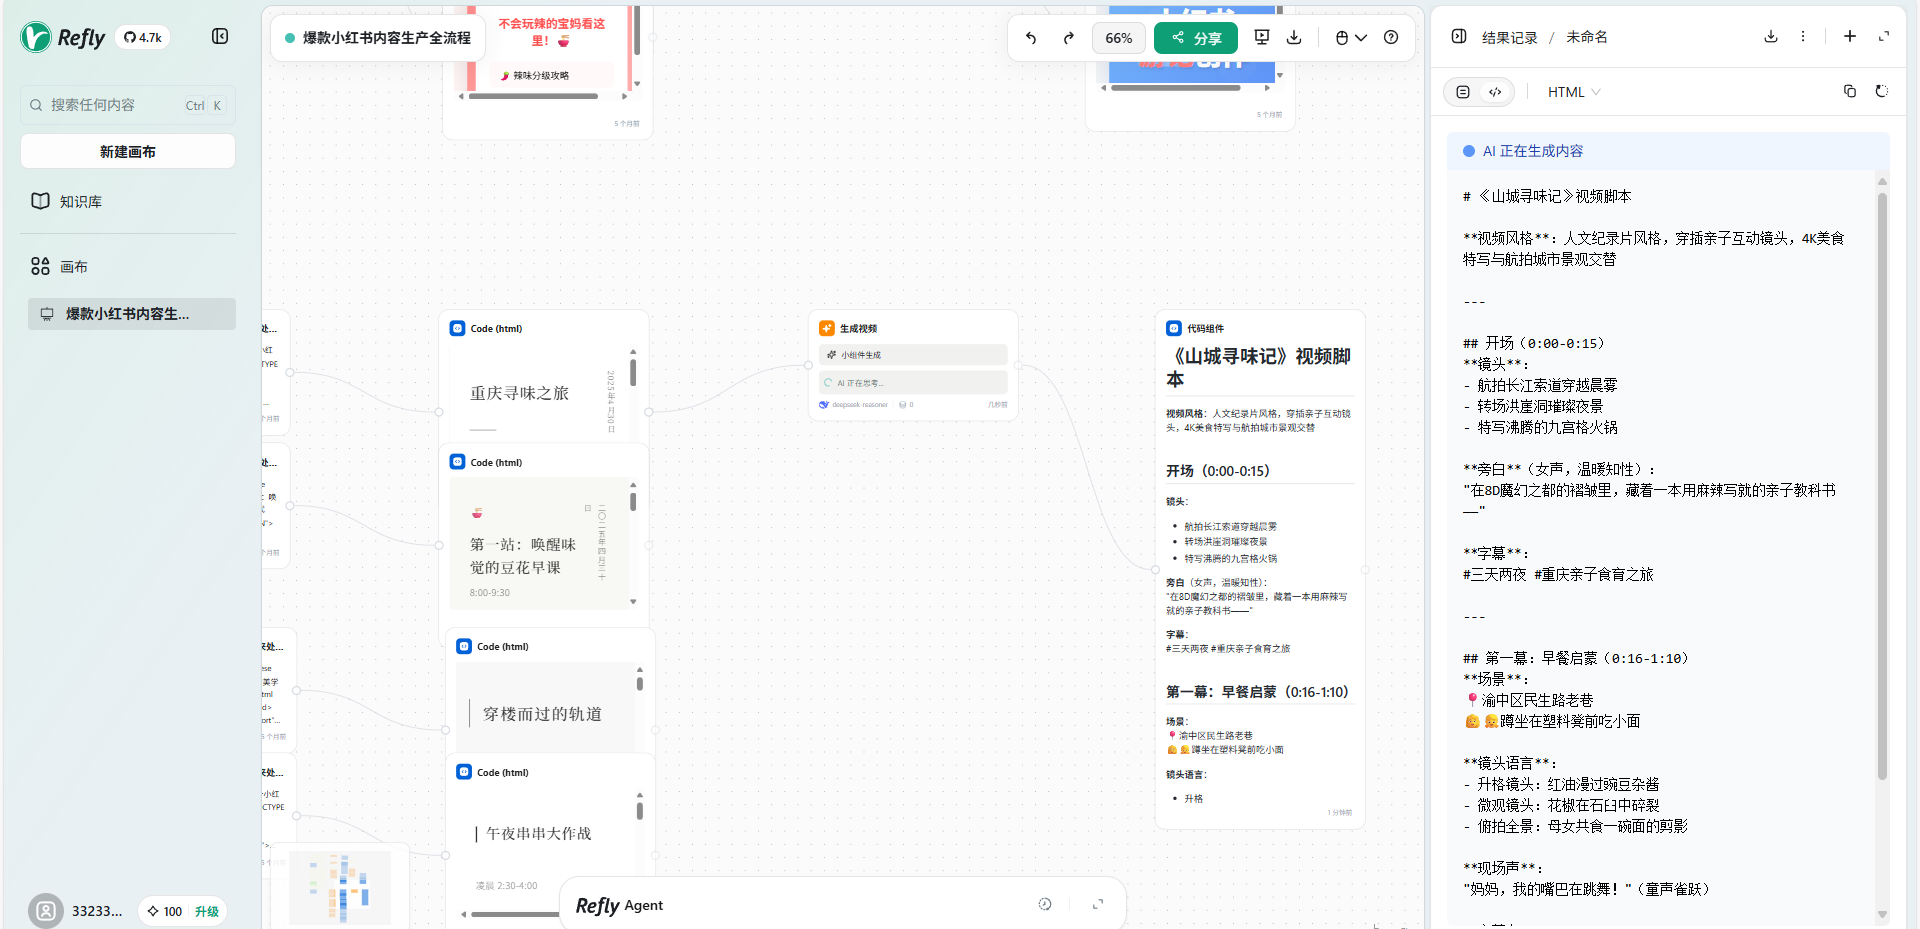Viewport: 1920px width, 929px height.
Task: Select 爆款小红书内容生... canvas in sidebar
Action: (128, 314)
